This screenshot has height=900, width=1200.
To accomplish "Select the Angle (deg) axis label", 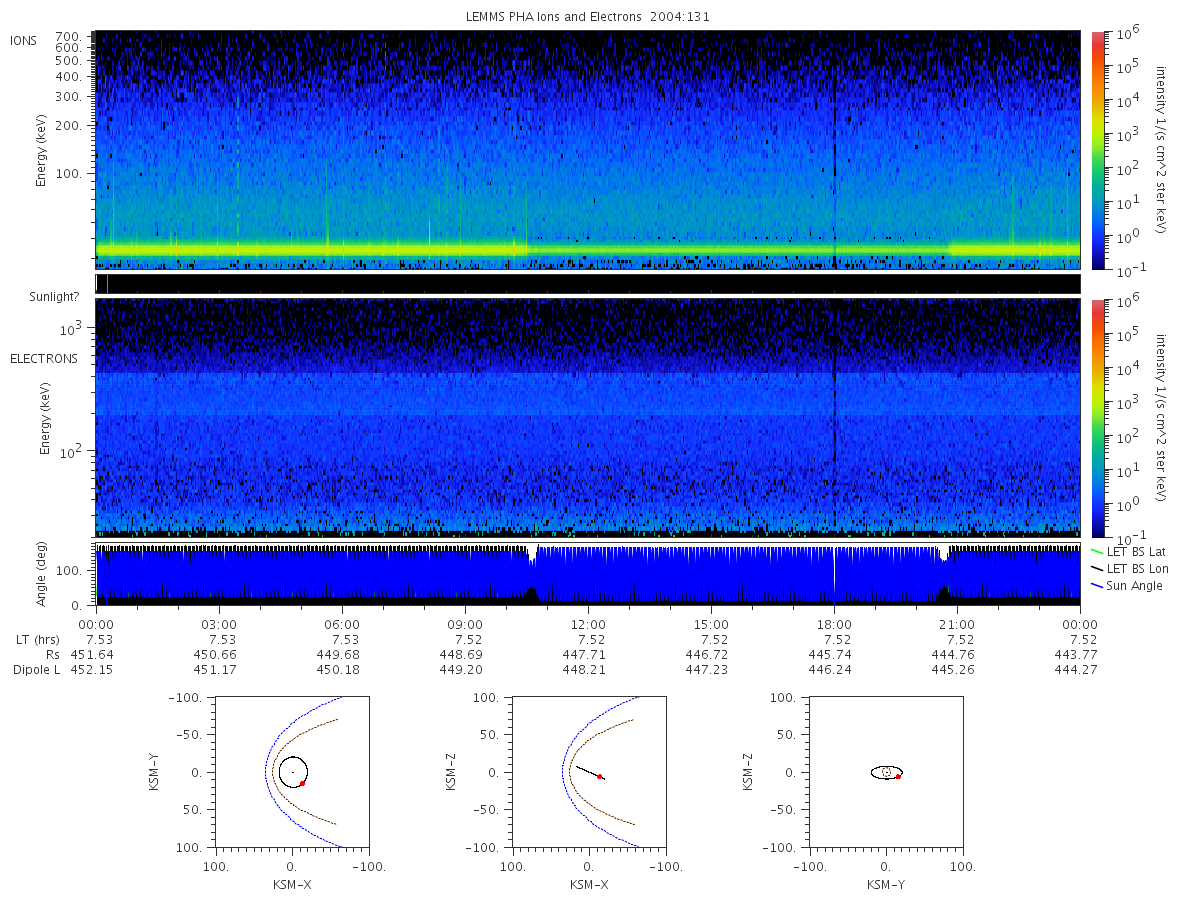I will (x=42, y=576).
